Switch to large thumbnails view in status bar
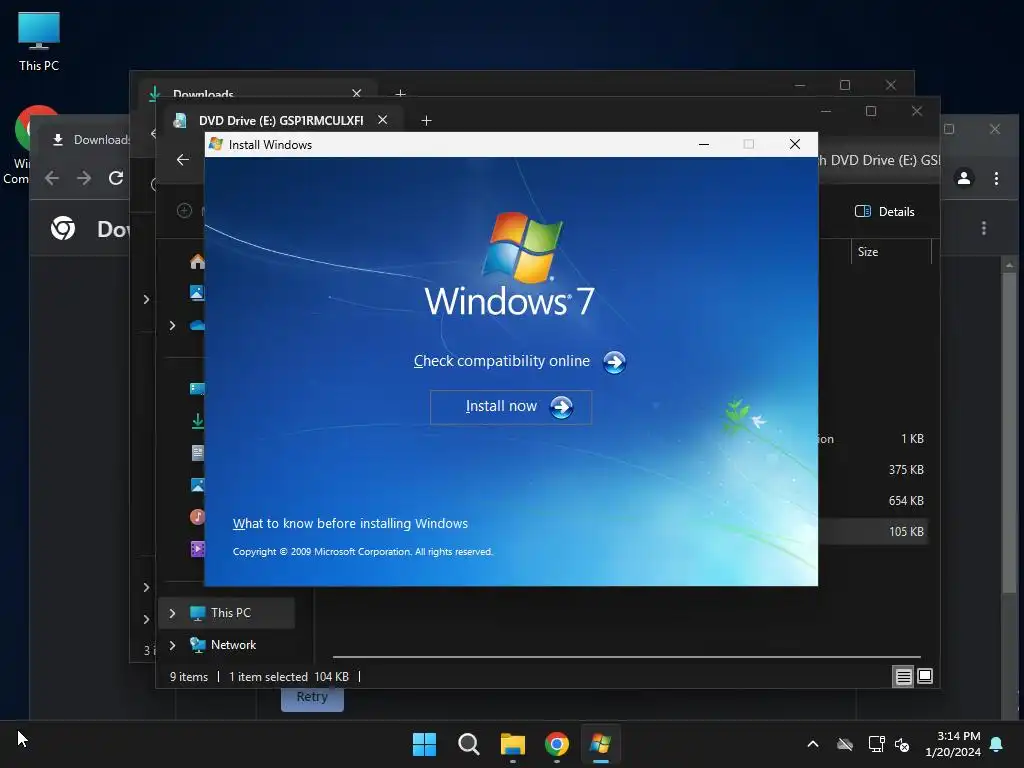The width and height of the screenshot is (1024, 768). [x=925, y=676]
